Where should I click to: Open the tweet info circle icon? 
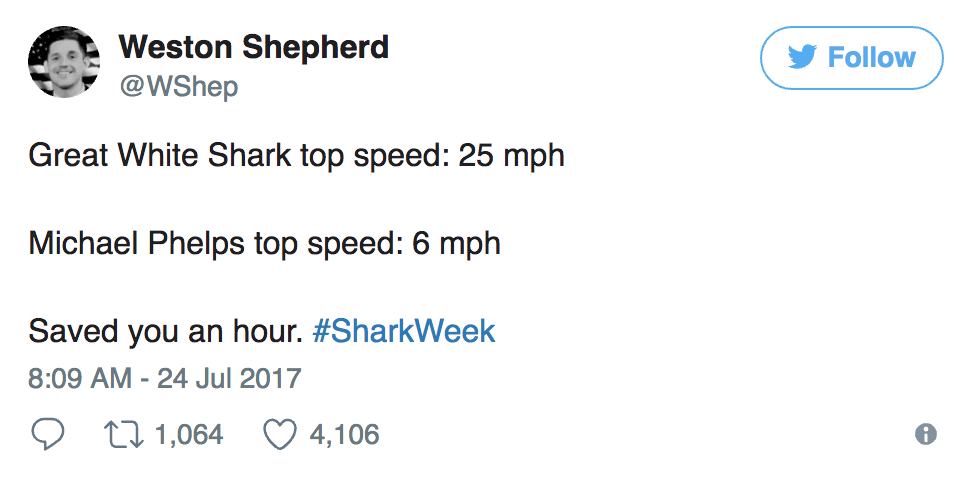point(926,434)
